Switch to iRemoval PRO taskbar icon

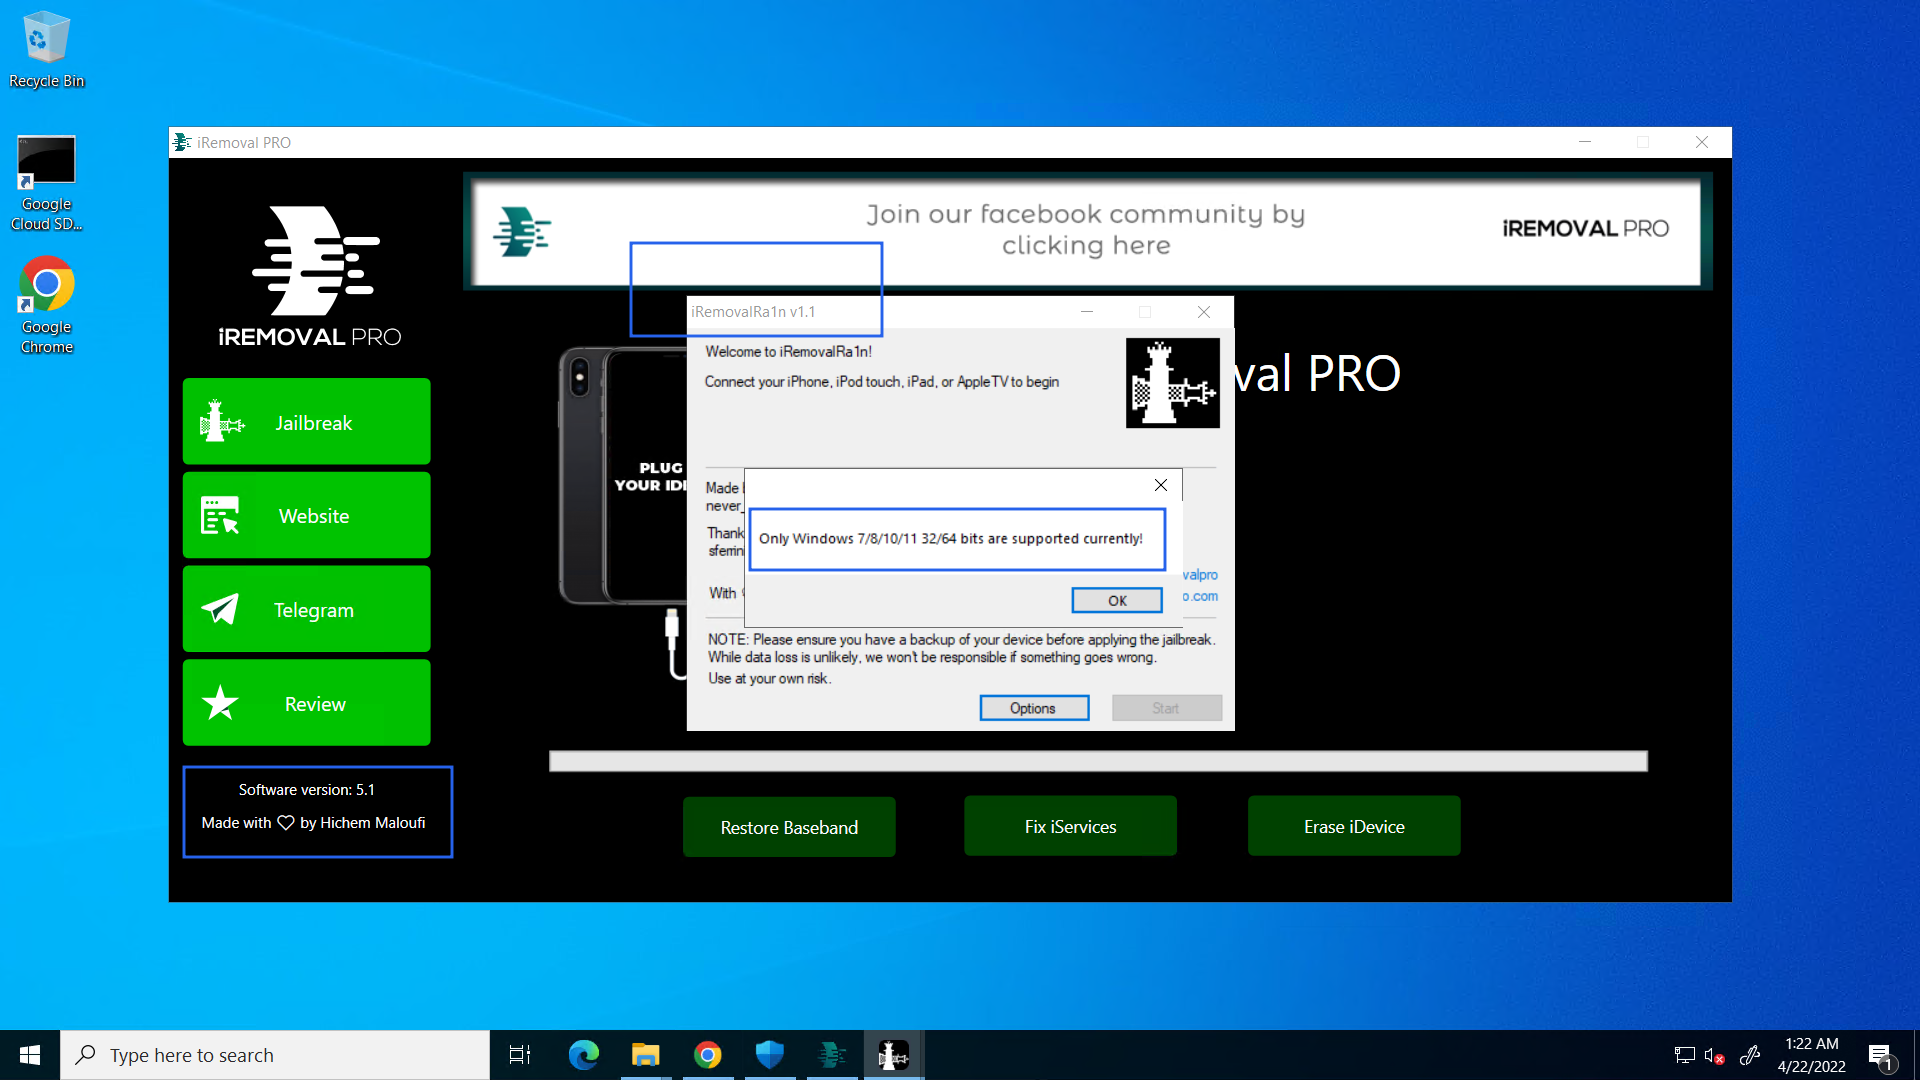(831, 1055)
